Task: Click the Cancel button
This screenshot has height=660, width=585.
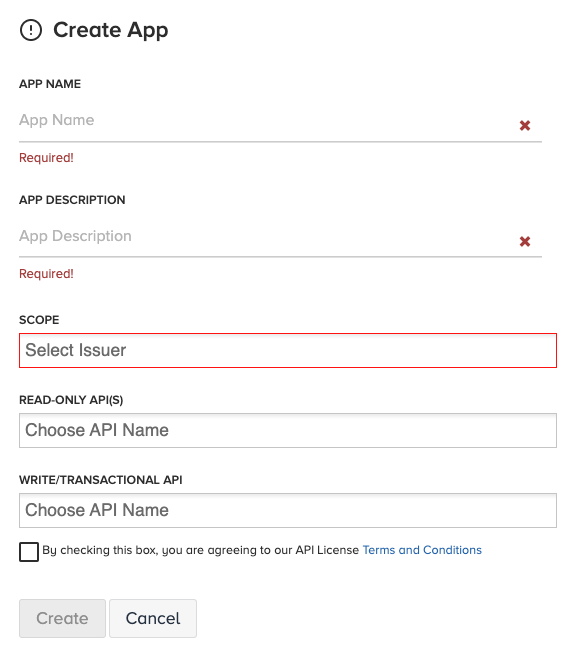Action: coord(153,618)
